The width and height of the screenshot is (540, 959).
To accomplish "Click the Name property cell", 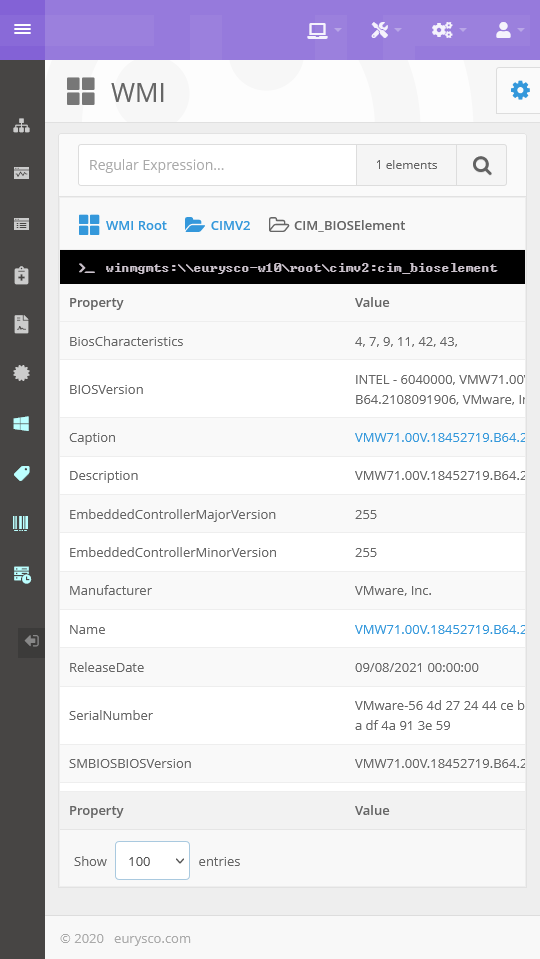I will (x=202, y=629).
